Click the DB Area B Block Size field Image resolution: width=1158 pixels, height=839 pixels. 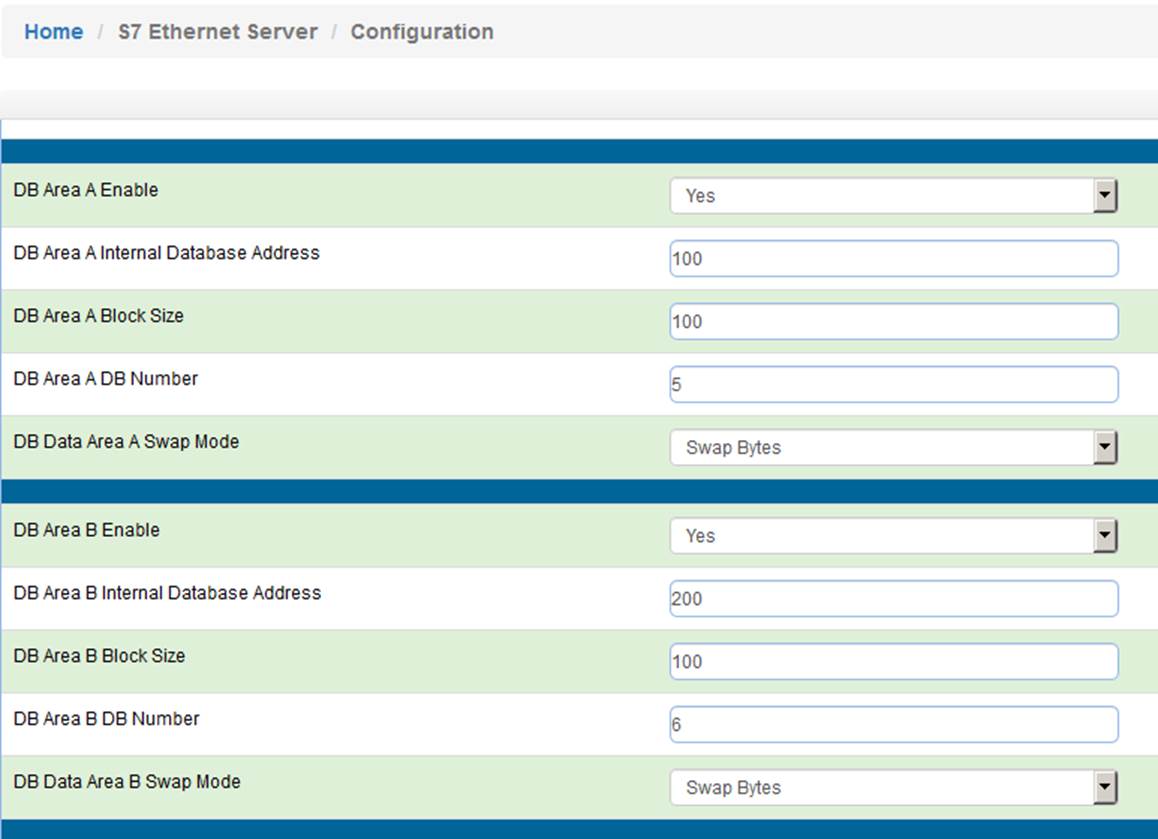coord(894,661)
